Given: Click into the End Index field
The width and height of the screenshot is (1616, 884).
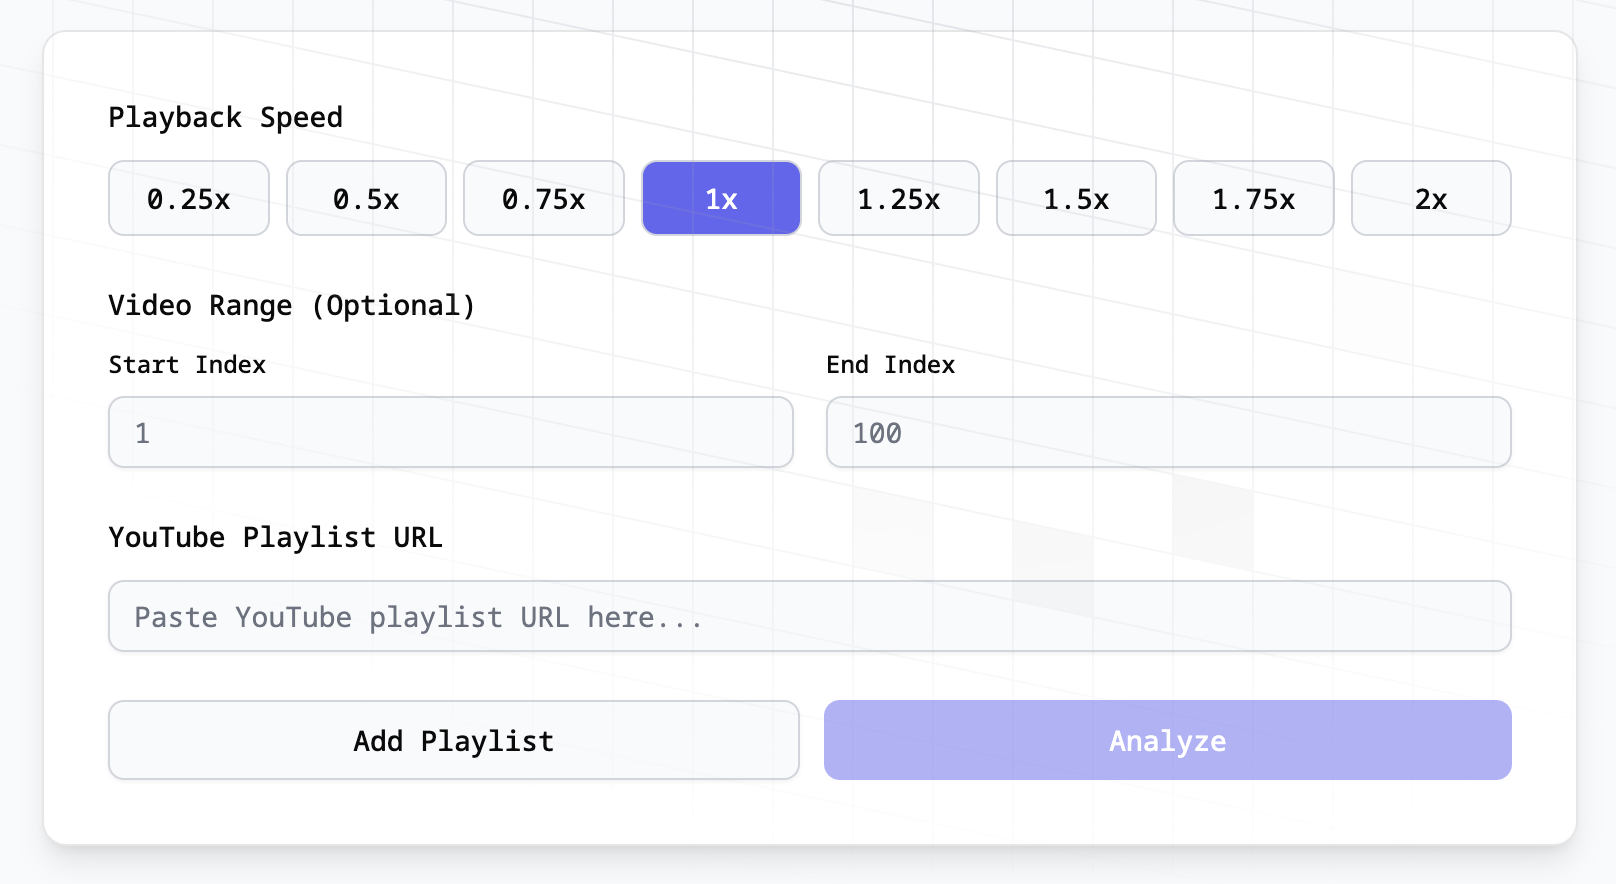Looking at the screenshot, I should [1168, 432].
